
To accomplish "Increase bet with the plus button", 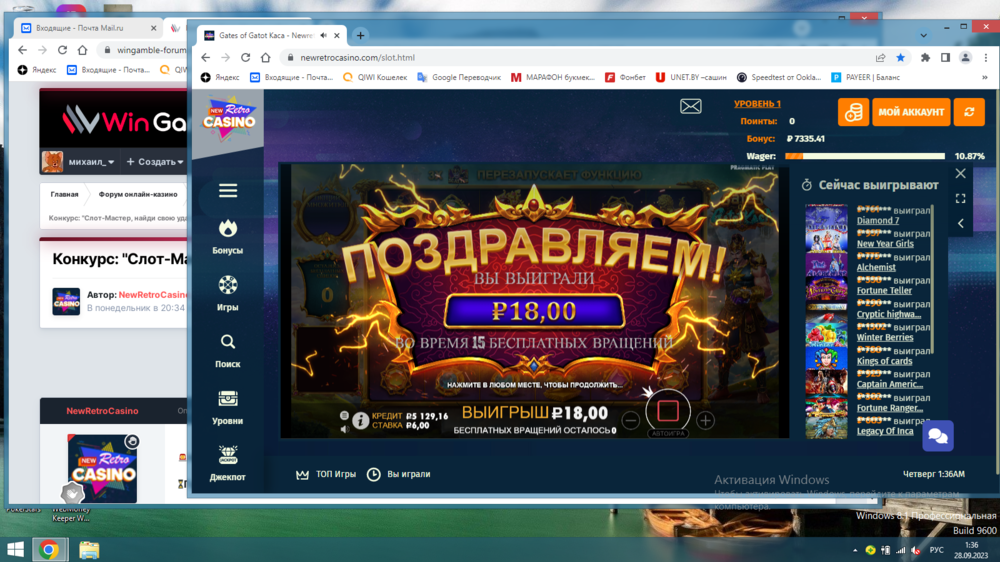I will pos(705,421).
